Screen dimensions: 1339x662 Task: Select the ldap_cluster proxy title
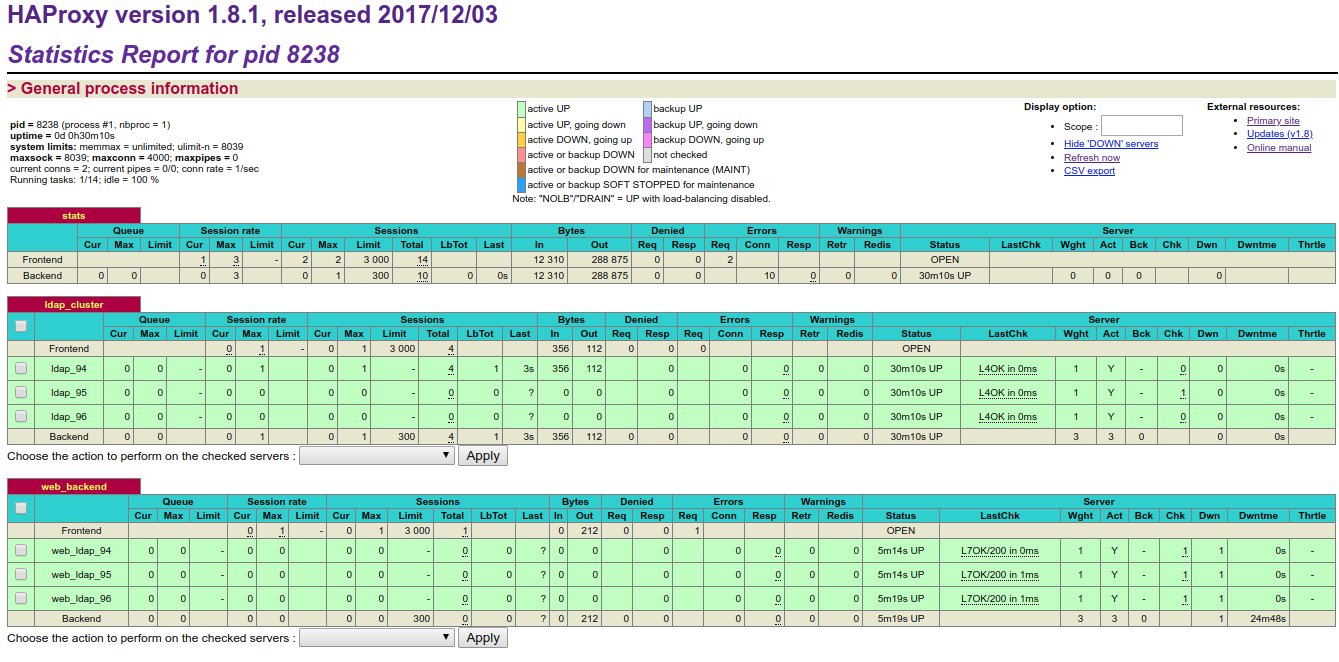point(74,305)
